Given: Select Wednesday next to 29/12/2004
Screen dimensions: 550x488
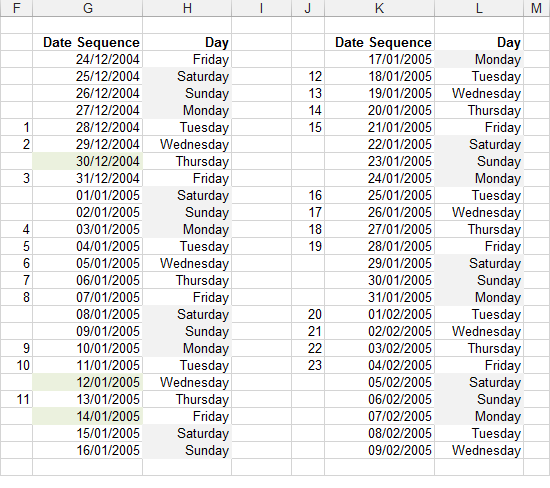Looking at the screenshot, I should pos(187,145).
